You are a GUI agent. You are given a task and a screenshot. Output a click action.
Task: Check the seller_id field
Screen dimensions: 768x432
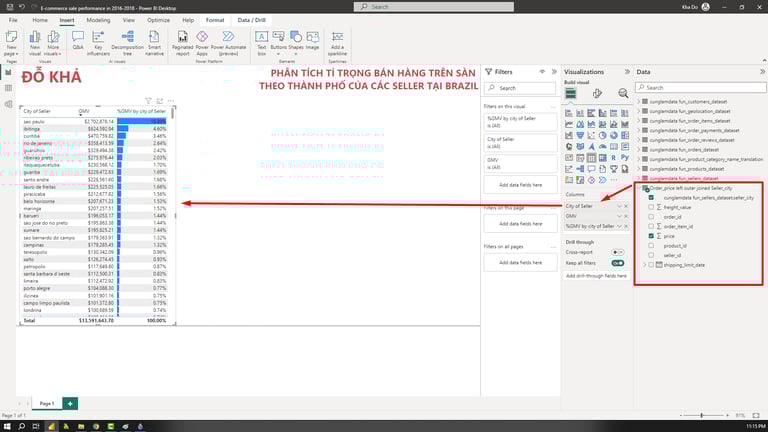[x=651, y=255]
